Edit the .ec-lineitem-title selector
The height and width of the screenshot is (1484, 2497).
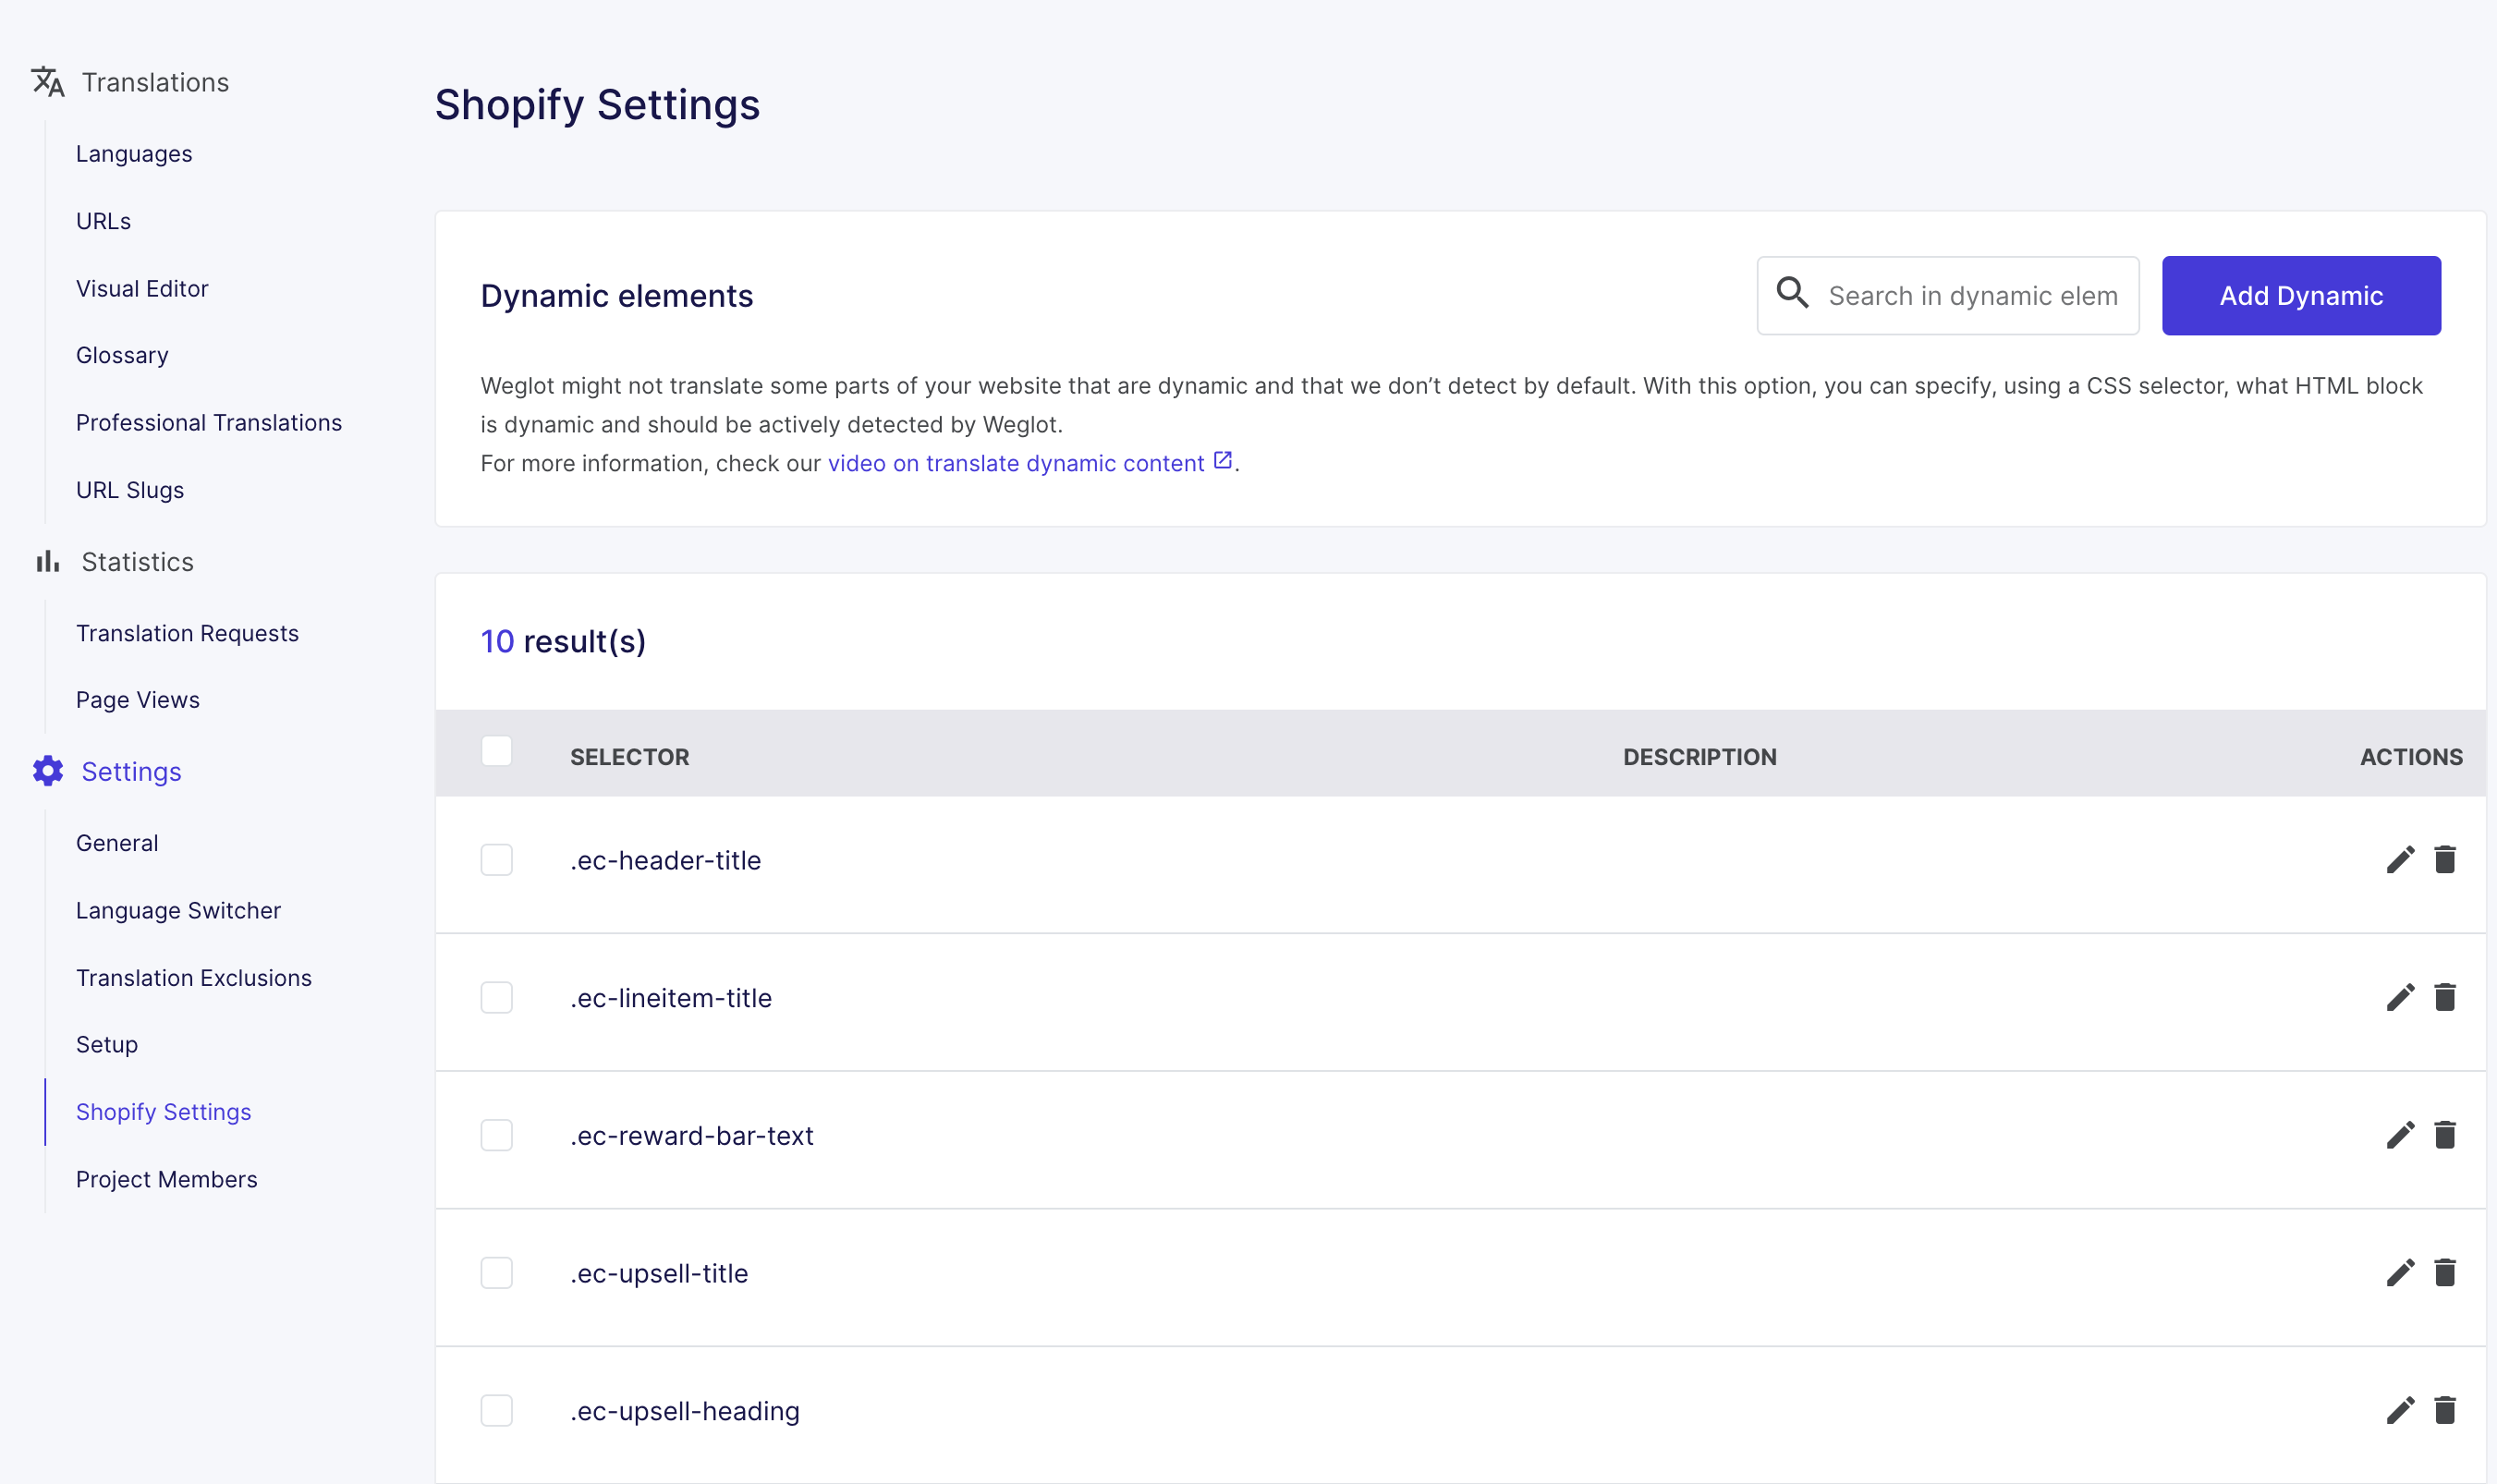[x=2400, y=997]
